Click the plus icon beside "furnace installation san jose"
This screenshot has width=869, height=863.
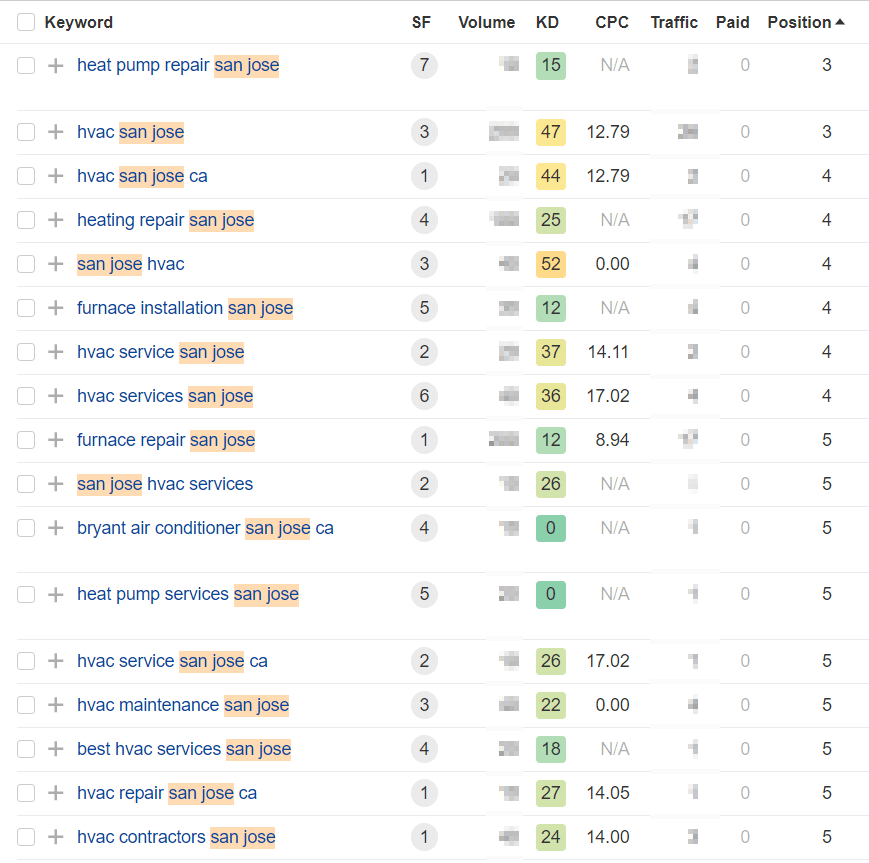56,308
